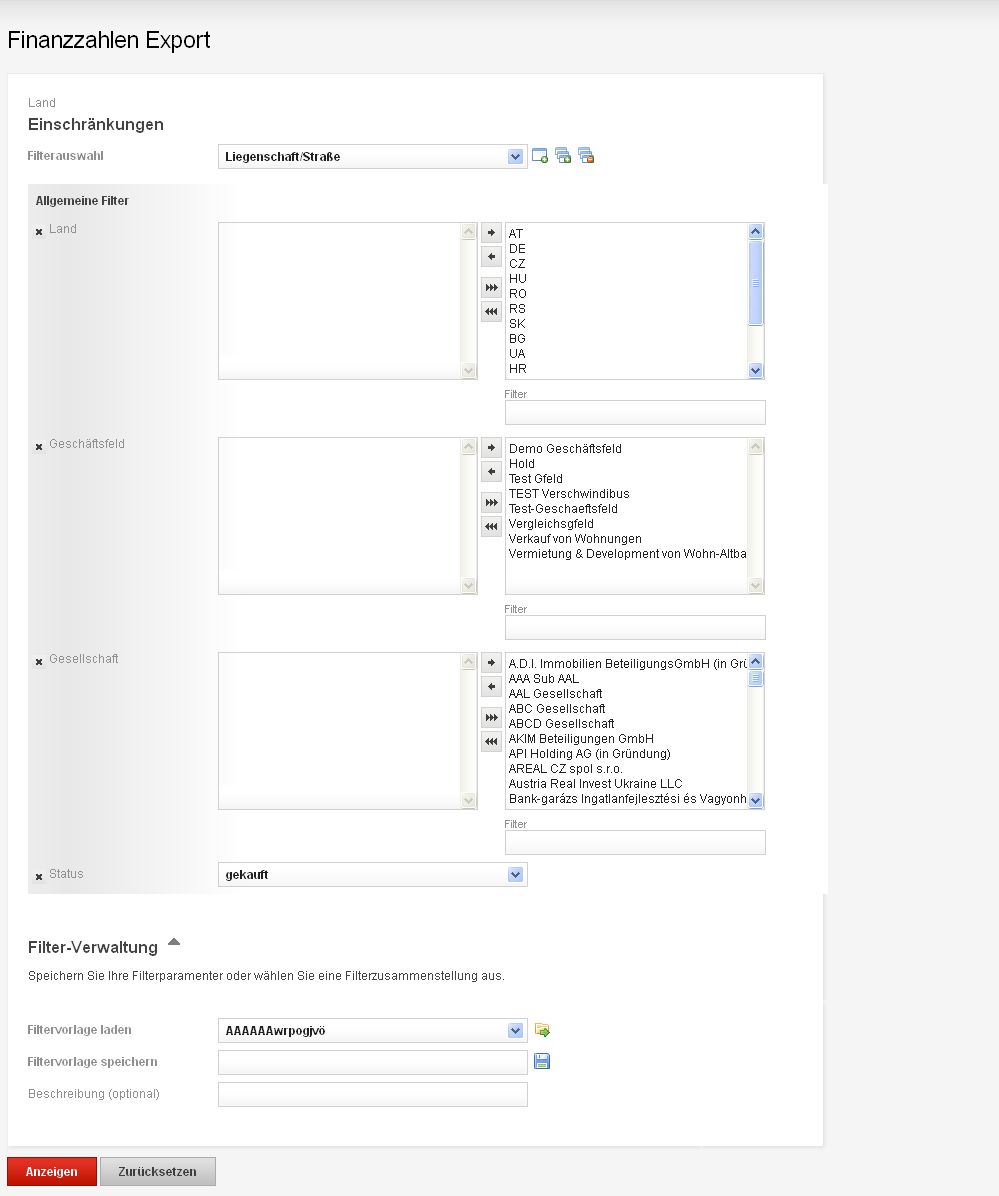
Task: Remove the Status filter with its x icon
Action: click(39, 876)
